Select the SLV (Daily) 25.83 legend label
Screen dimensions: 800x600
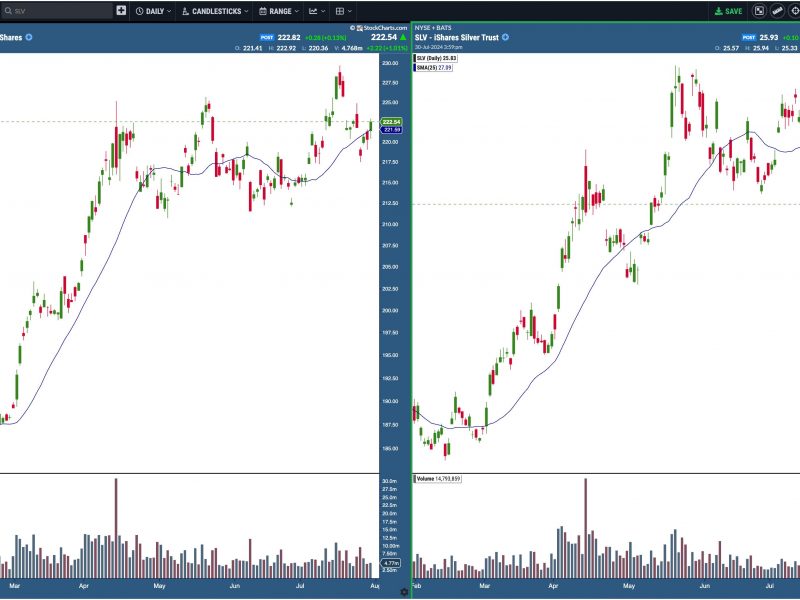[x=436, y=58]
